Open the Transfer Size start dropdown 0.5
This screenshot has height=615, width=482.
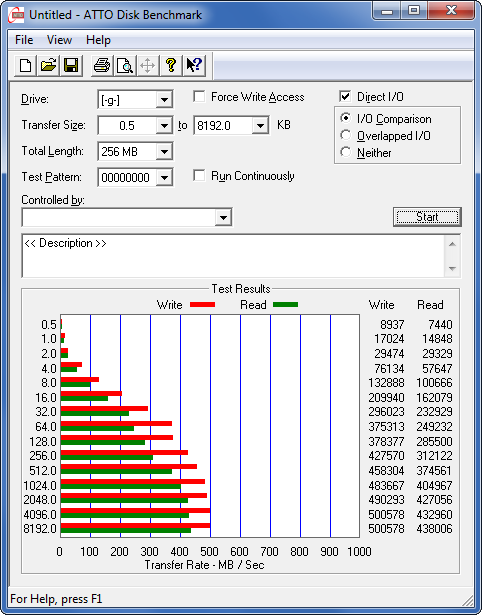[164, 126]
